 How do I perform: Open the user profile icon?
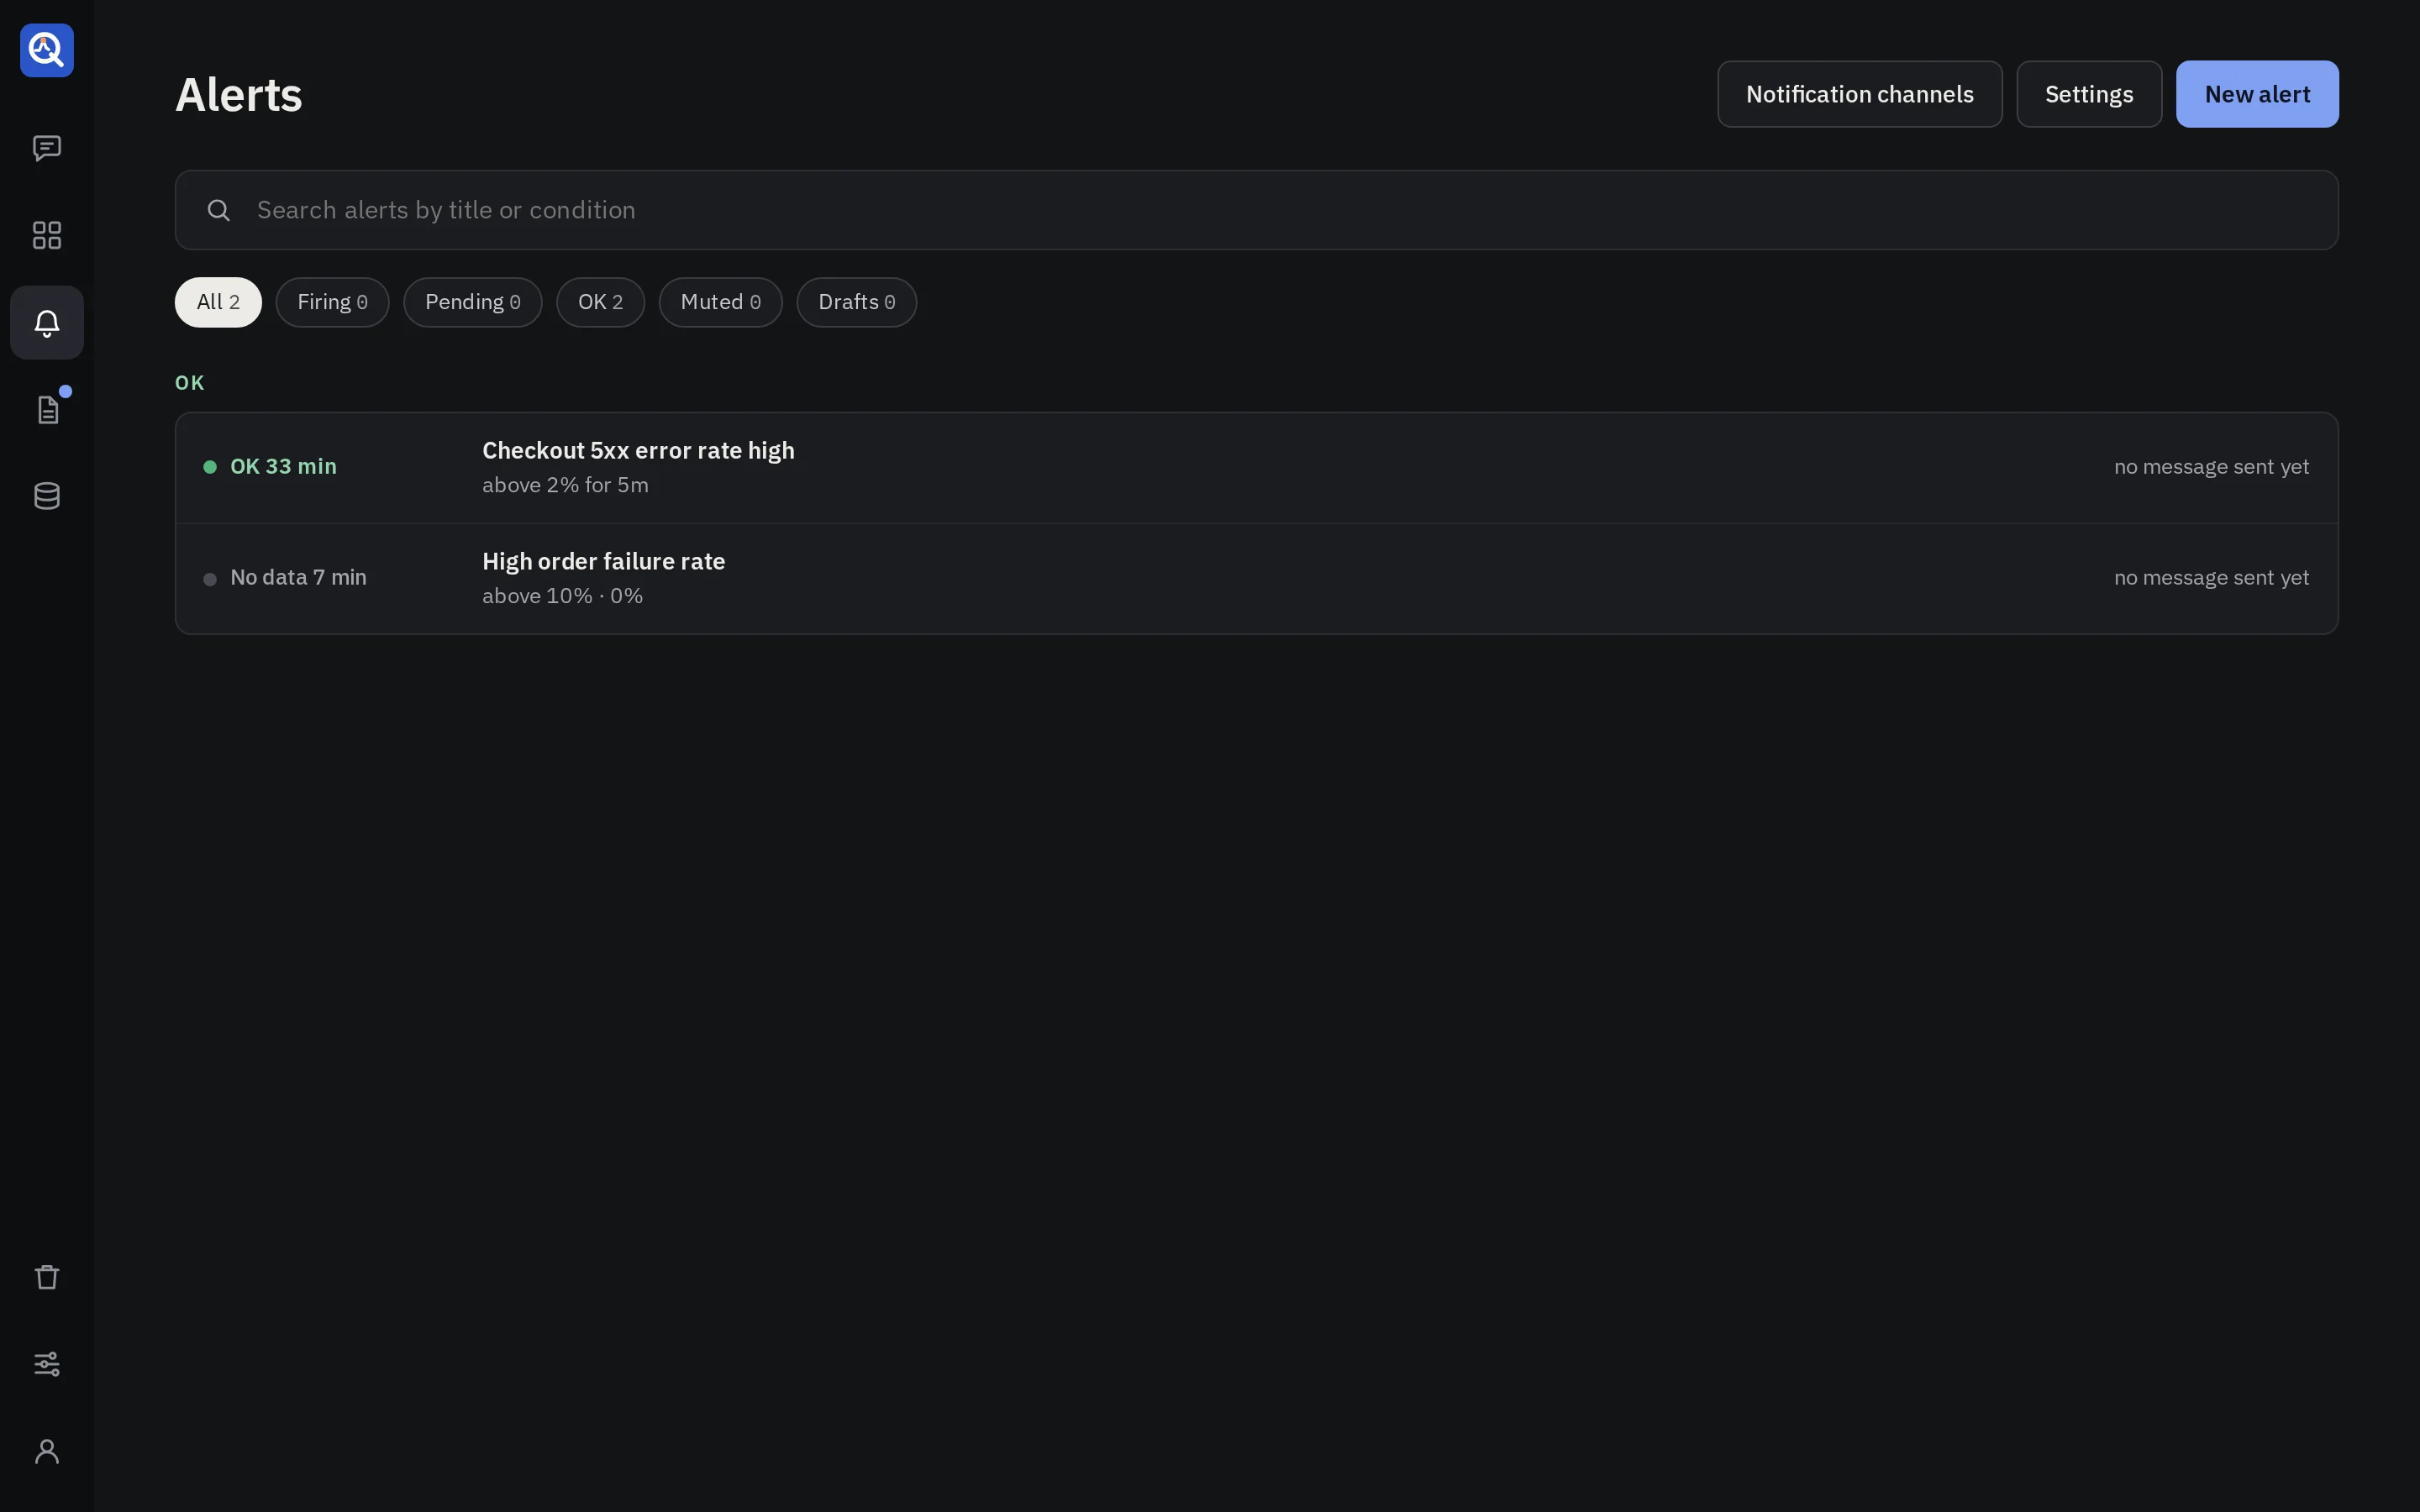pyautogui.click(x=47, y=1451)
